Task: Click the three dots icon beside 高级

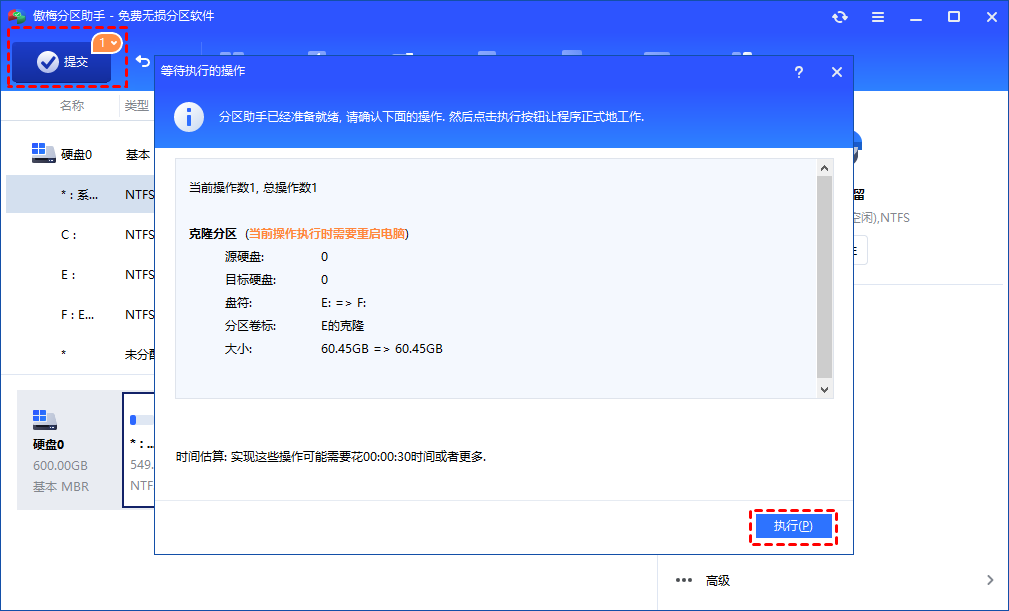Action: coord(684,580)
